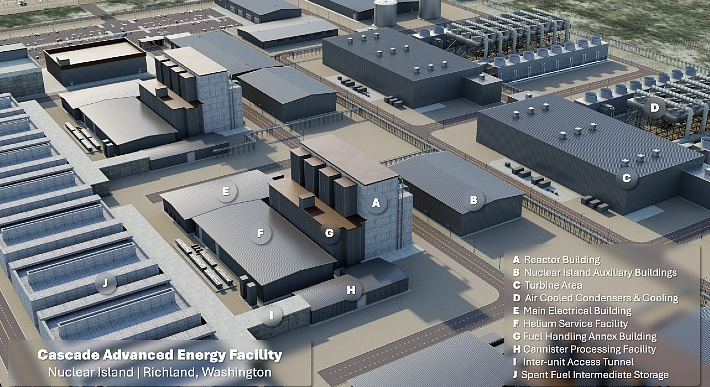Click the C marker on turbine area
The width and height of the screenshot is (710, 387).
627,178
